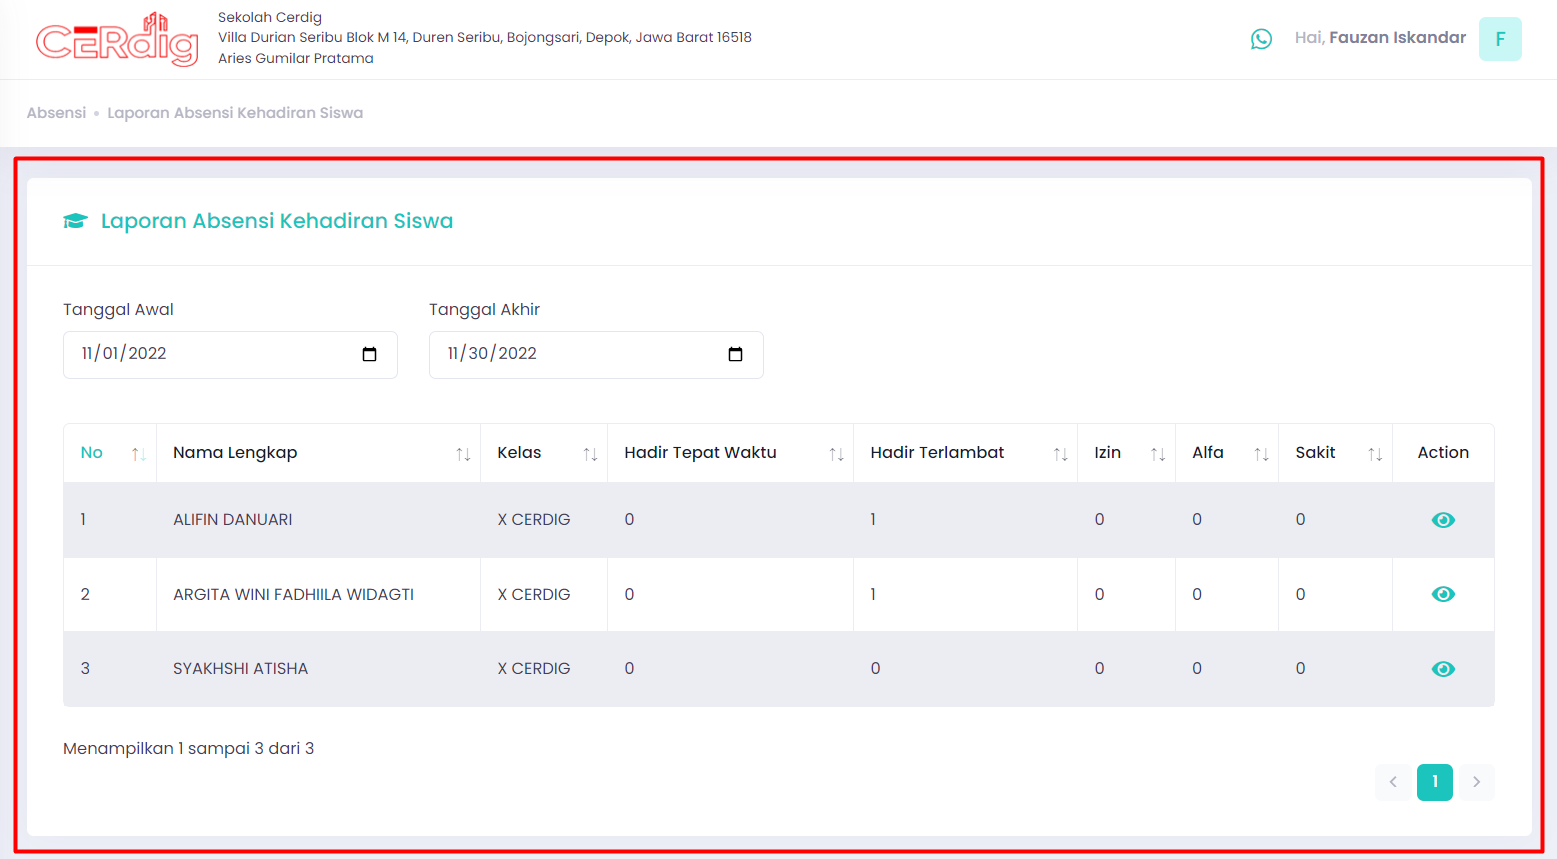Click the next page chevron

coord(1476,782)
